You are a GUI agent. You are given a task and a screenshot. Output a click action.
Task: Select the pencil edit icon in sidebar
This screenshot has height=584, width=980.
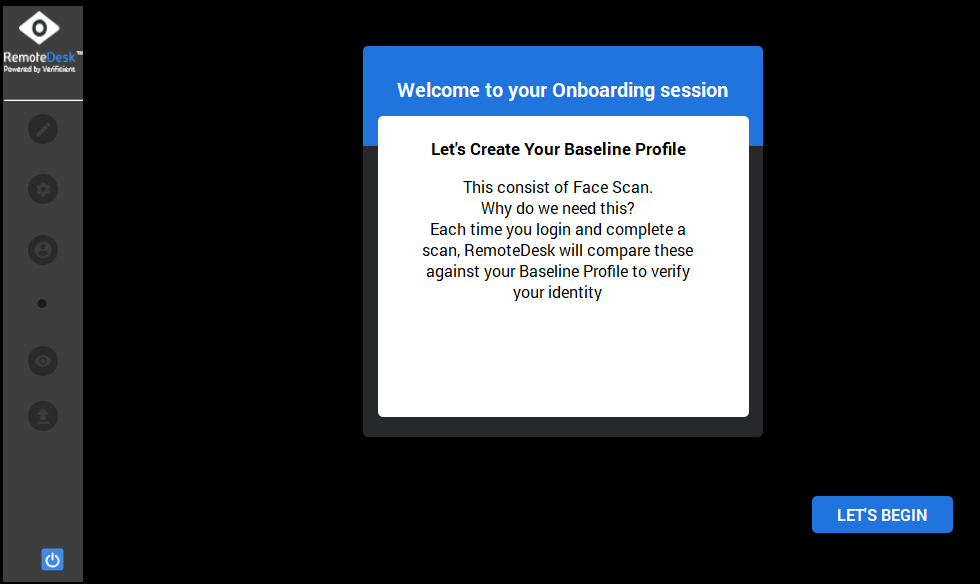[x=43, y=129]
